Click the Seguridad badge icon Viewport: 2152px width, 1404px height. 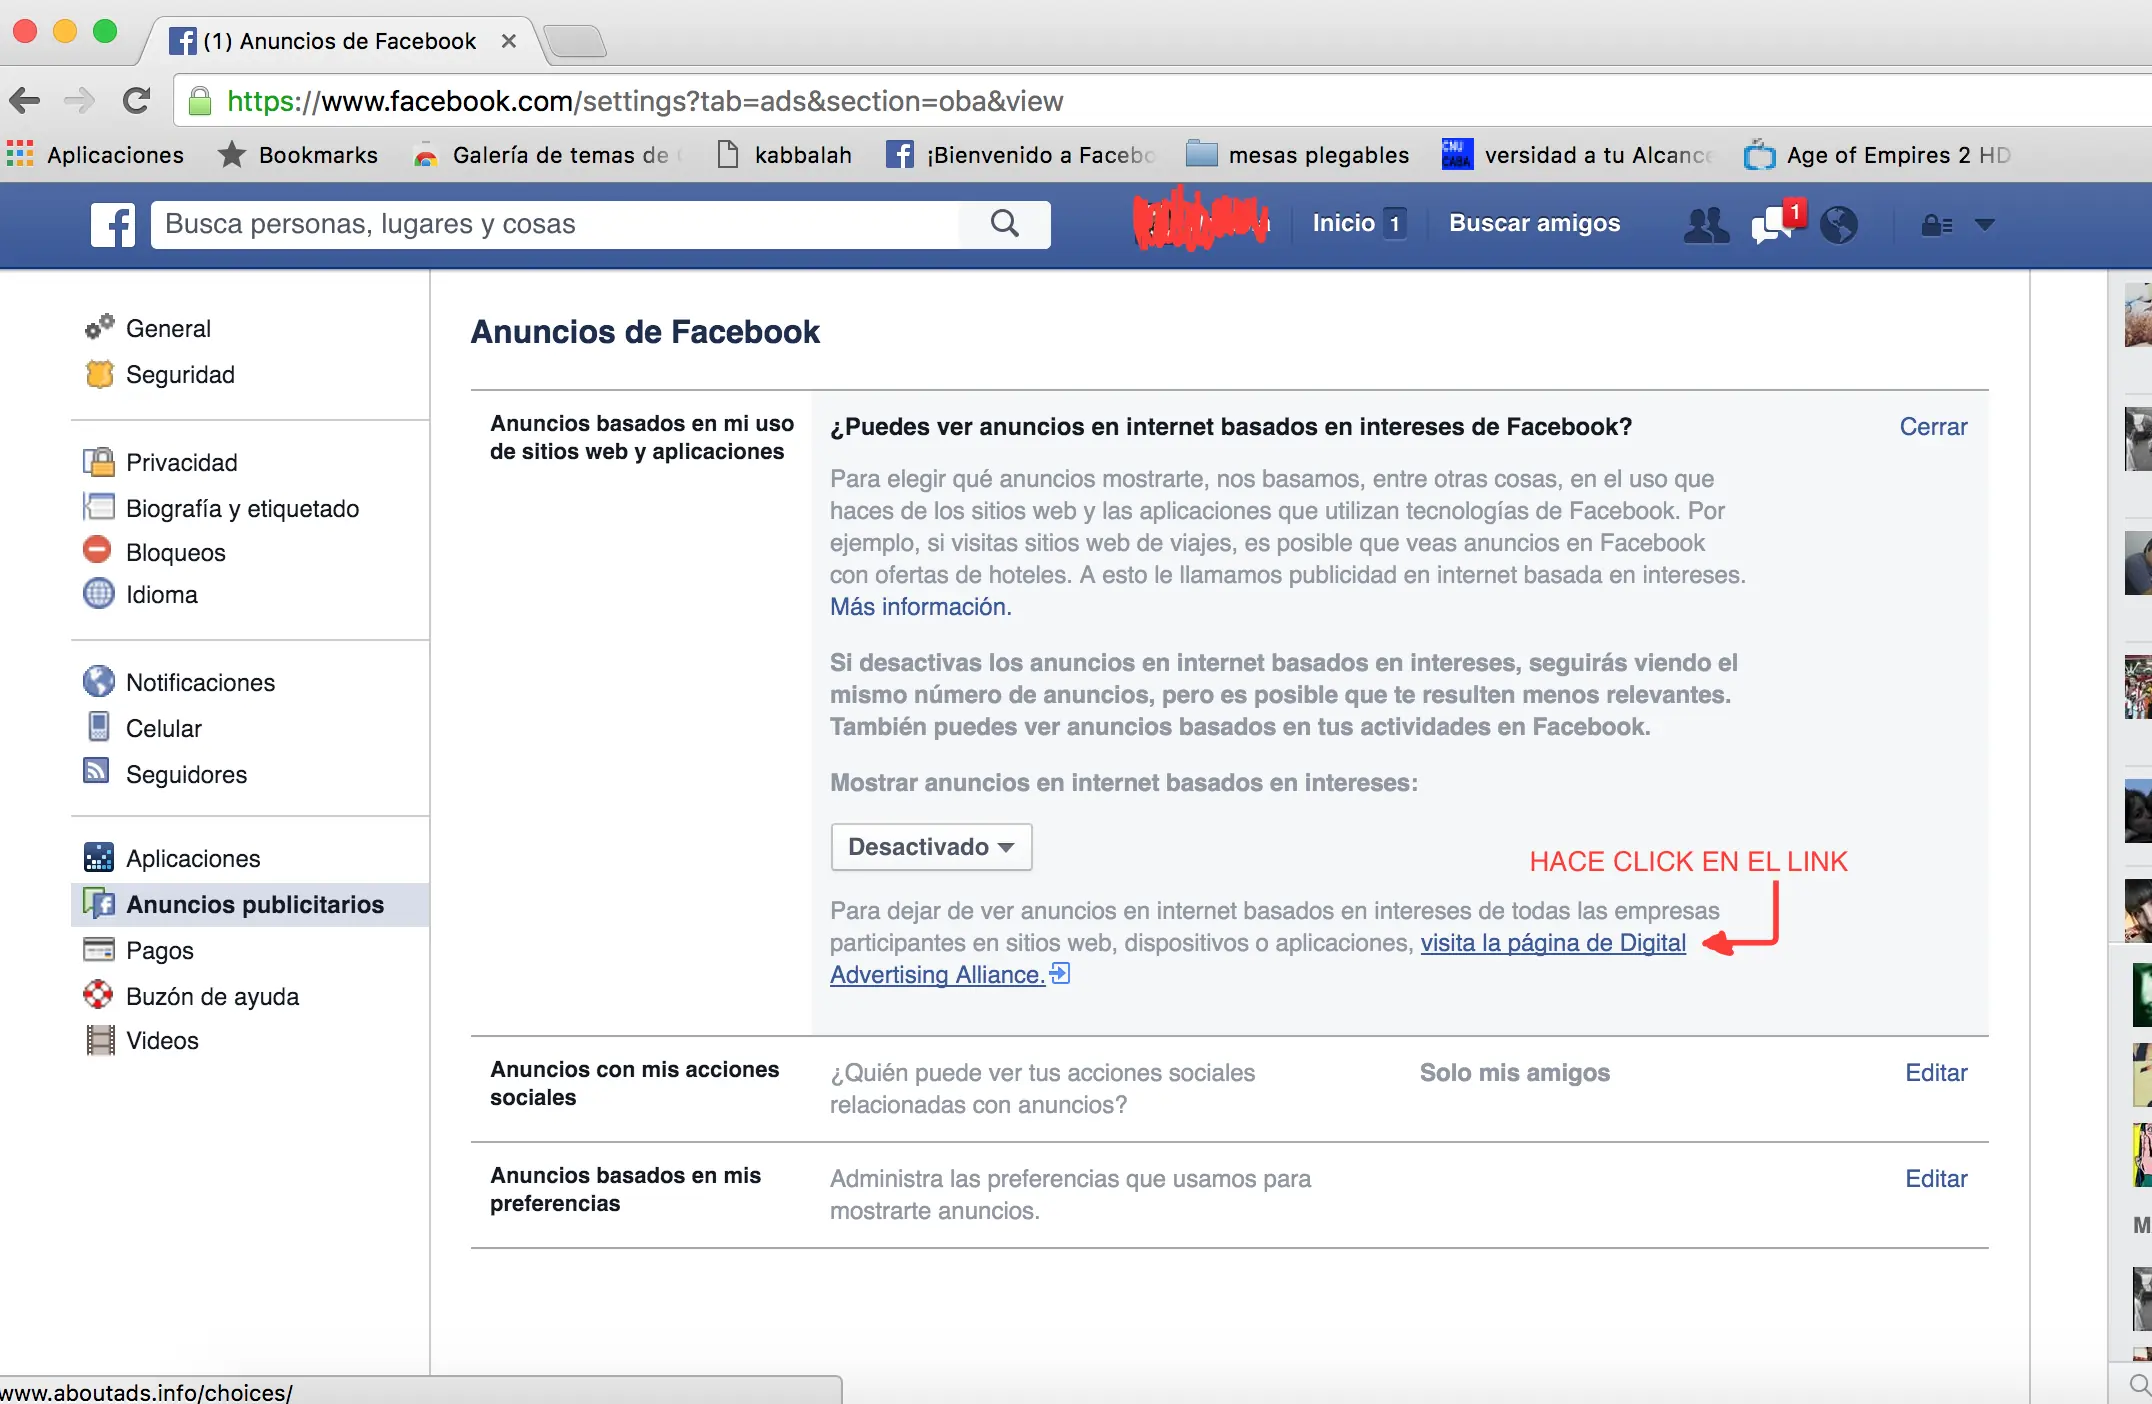pos(99,374)
